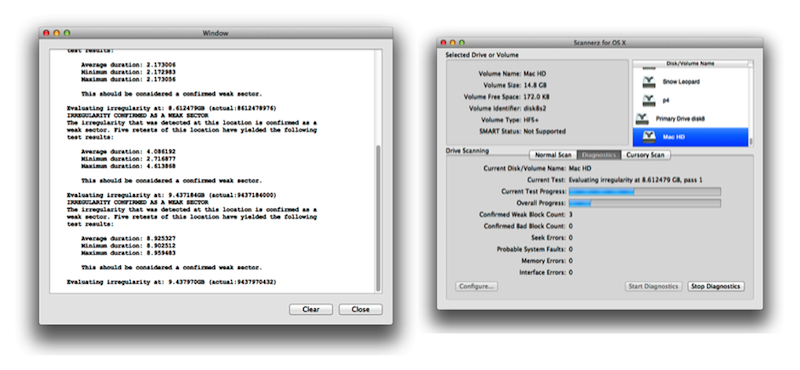Click the Disk/Volume Name column header
800x370 pixels.
(x=690, y=64)
